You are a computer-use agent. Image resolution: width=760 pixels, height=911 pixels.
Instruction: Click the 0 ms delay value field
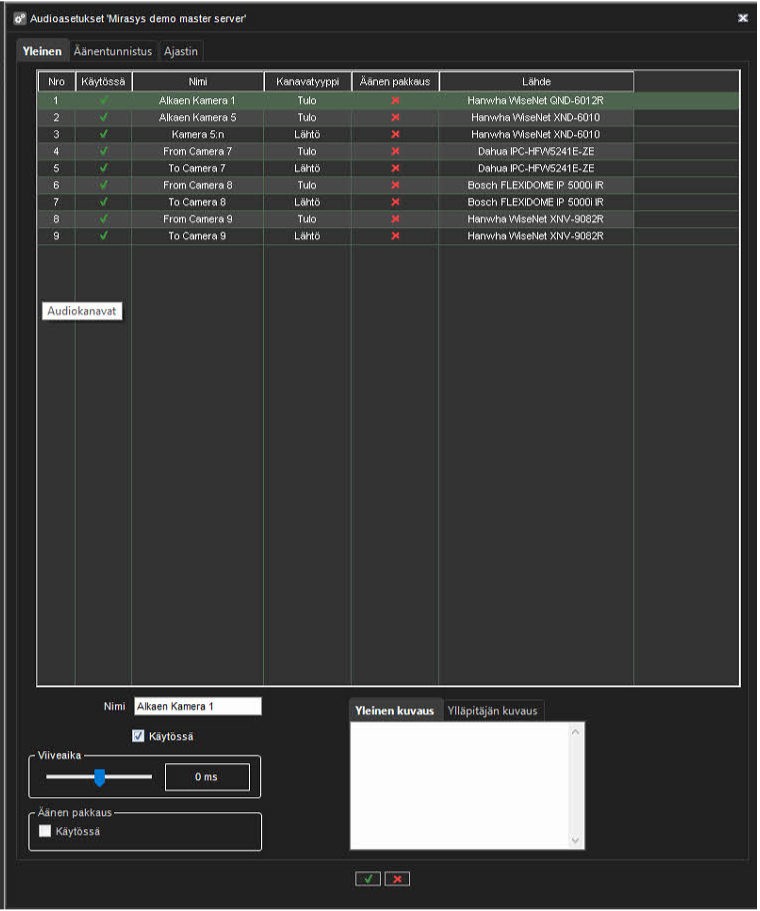pyautogui.click(x=206, y=777)
